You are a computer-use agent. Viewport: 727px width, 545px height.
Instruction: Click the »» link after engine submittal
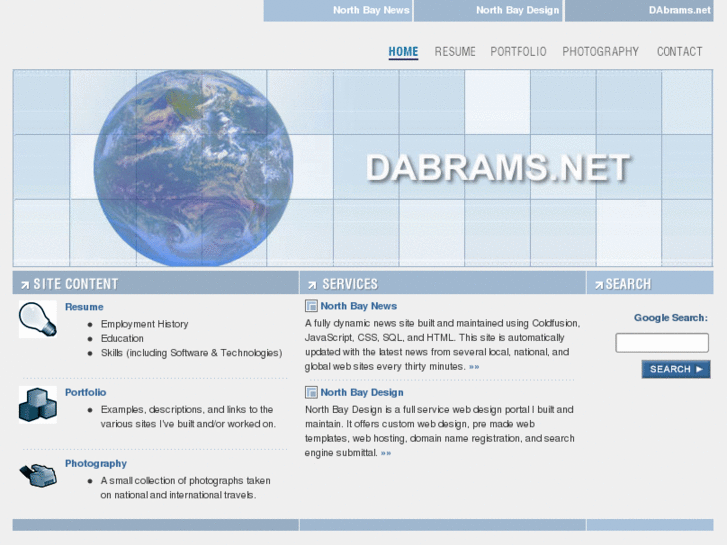386,453
